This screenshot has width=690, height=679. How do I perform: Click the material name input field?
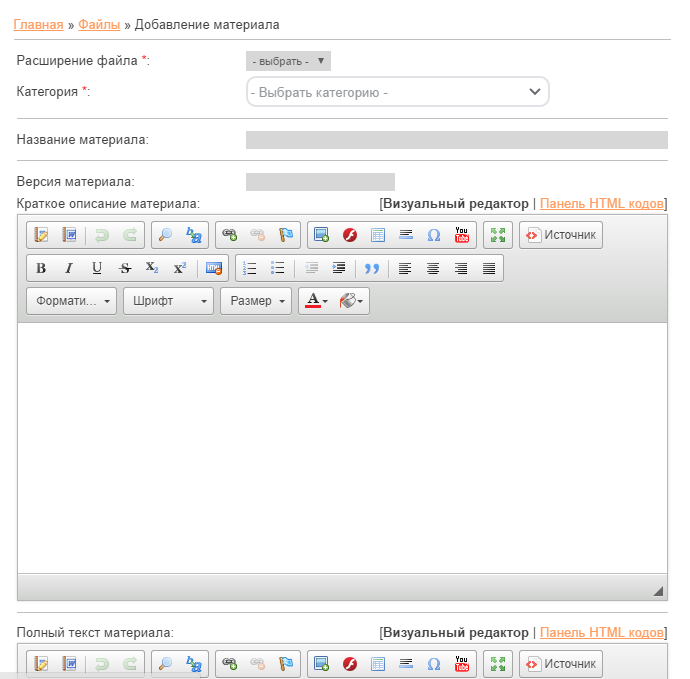[x=456, y=140]
